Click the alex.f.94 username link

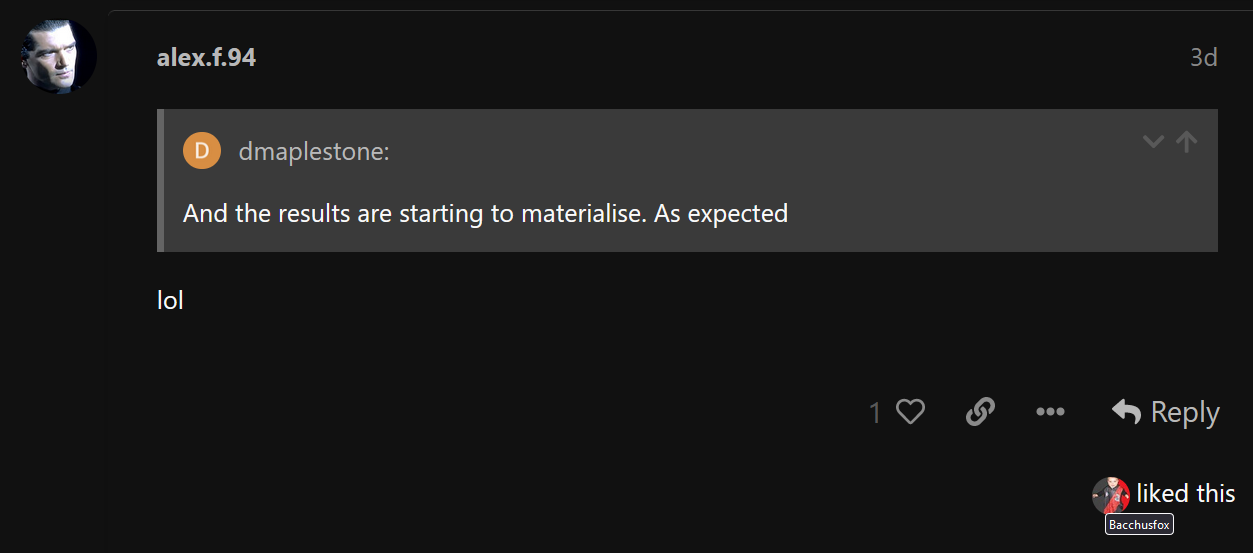206,58
